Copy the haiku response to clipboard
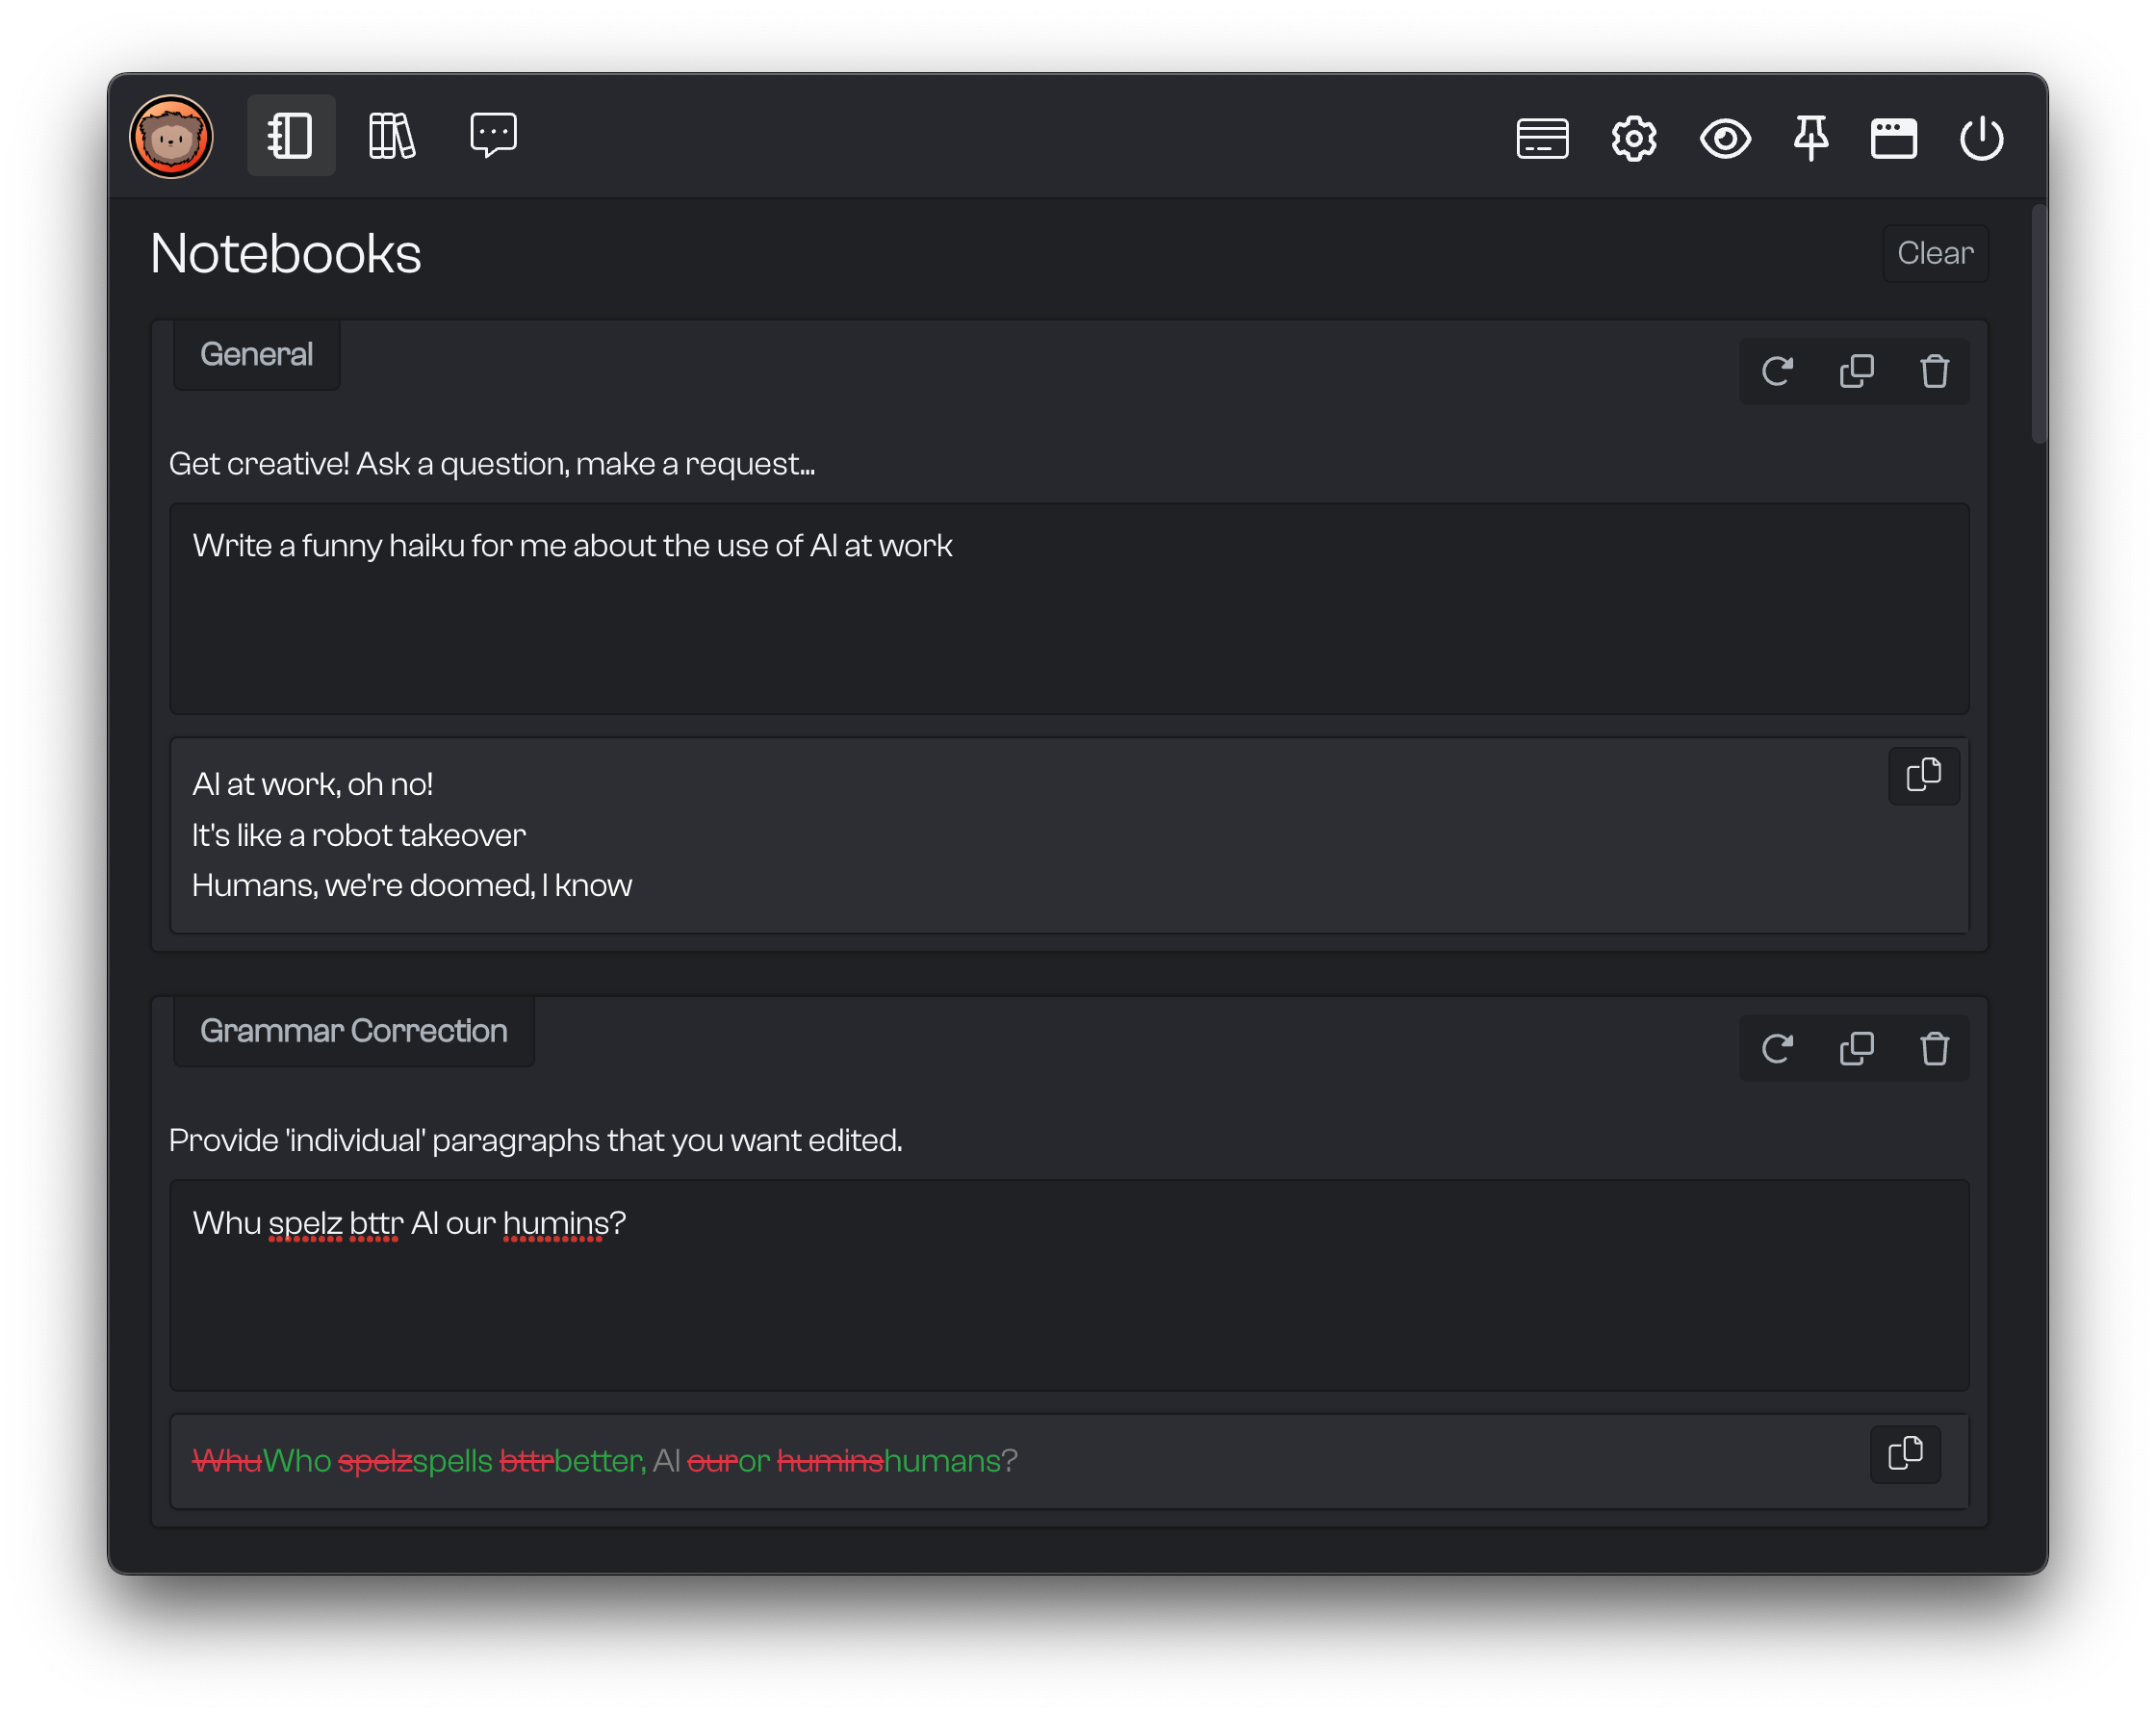Image resolution: width=2156 pixels, height=1717 pixels. tap(1923, 773)
